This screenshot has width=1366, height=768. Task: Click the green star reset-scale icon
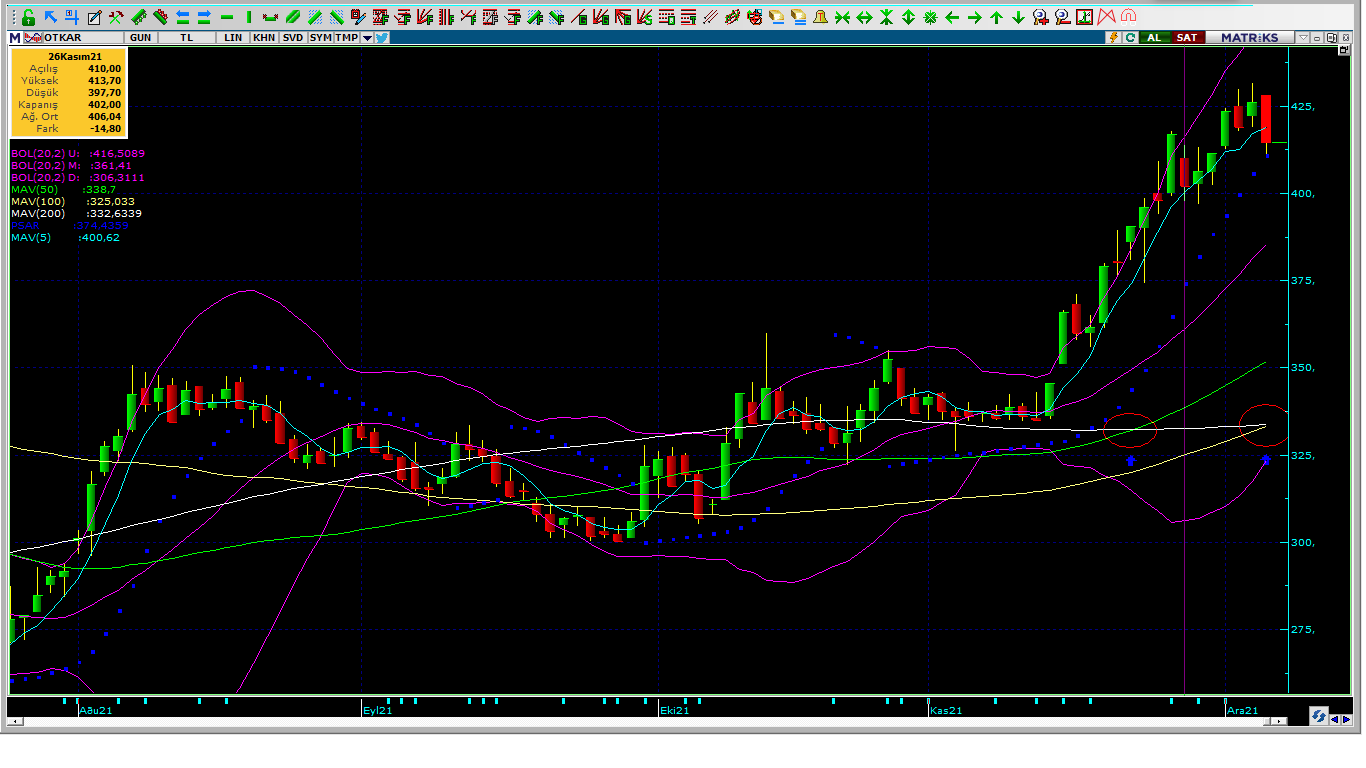point(930,17)
